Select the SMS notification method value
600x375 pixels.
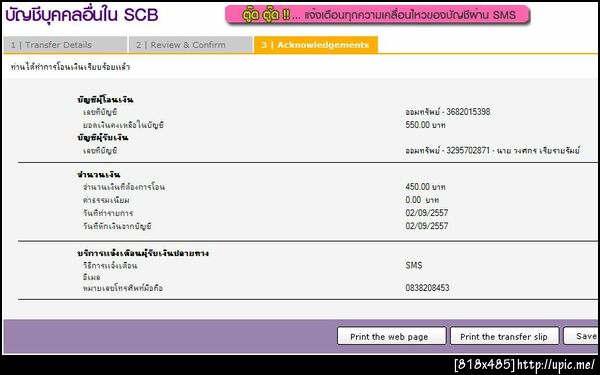(414, 265)
